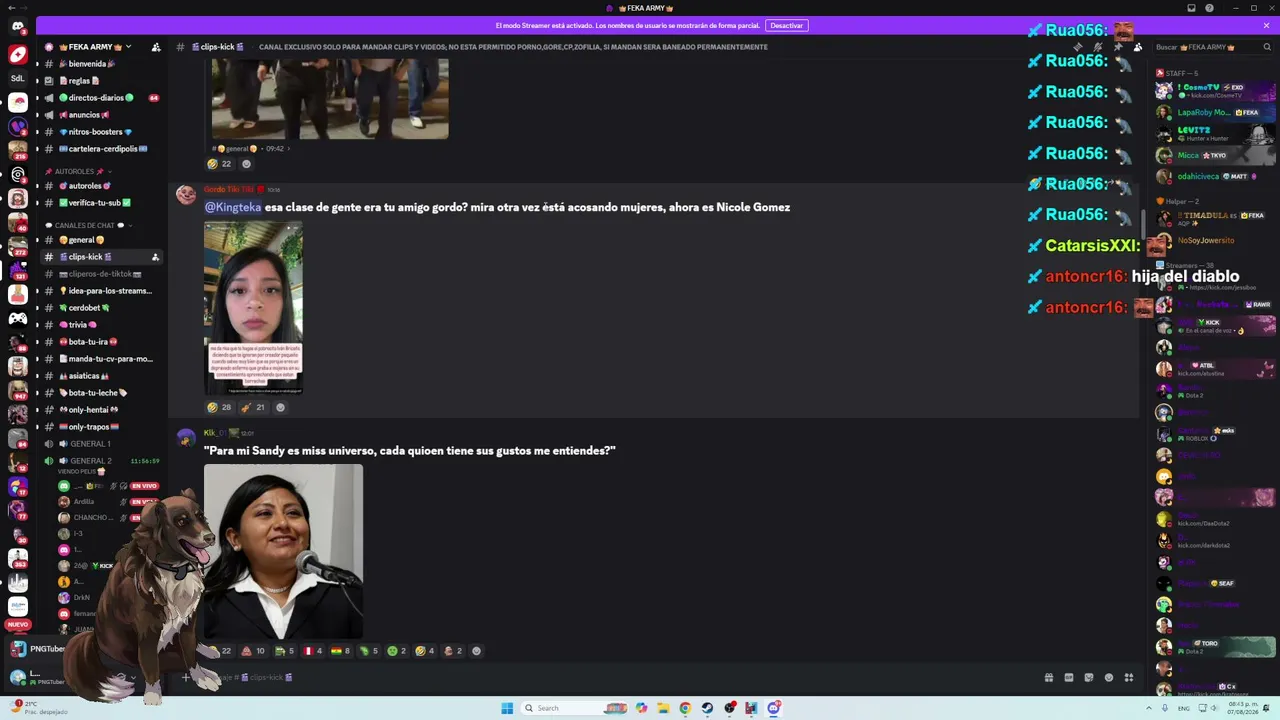Screen dimensions: 1280x720
Task: Deactivate Streamer mode
Action: 787,25
